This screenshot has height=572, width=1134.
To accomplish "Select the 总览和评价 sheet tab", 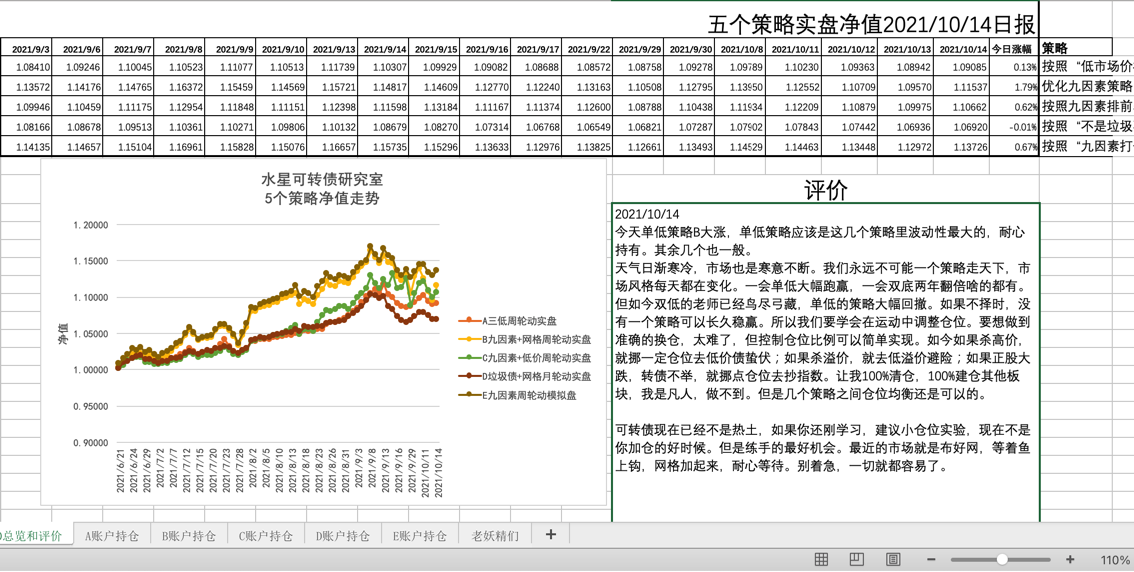I will [x=33, y=536].
